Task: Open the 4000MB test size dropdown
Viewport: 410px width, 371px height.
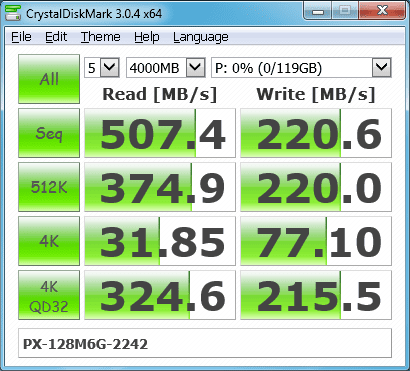Action: click(x=165, y=68)
